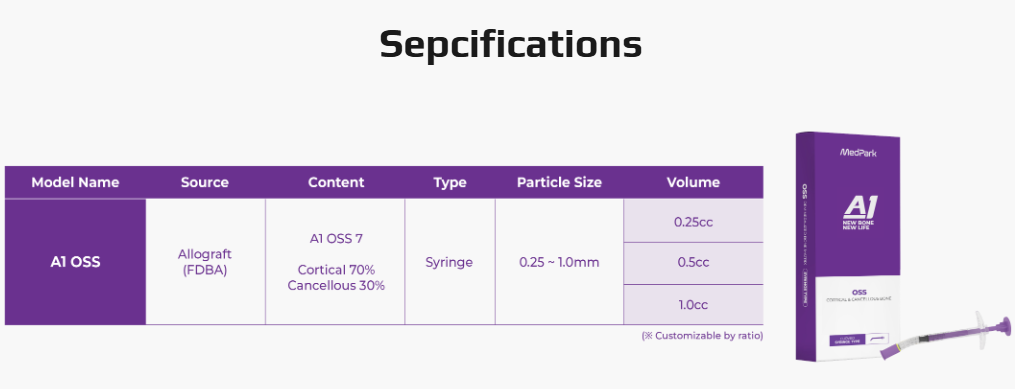Image resolution: width=1015 pixels, height=389 pixels.
Task: Choose the 1.0cc volume row
Action: (693, 304)
